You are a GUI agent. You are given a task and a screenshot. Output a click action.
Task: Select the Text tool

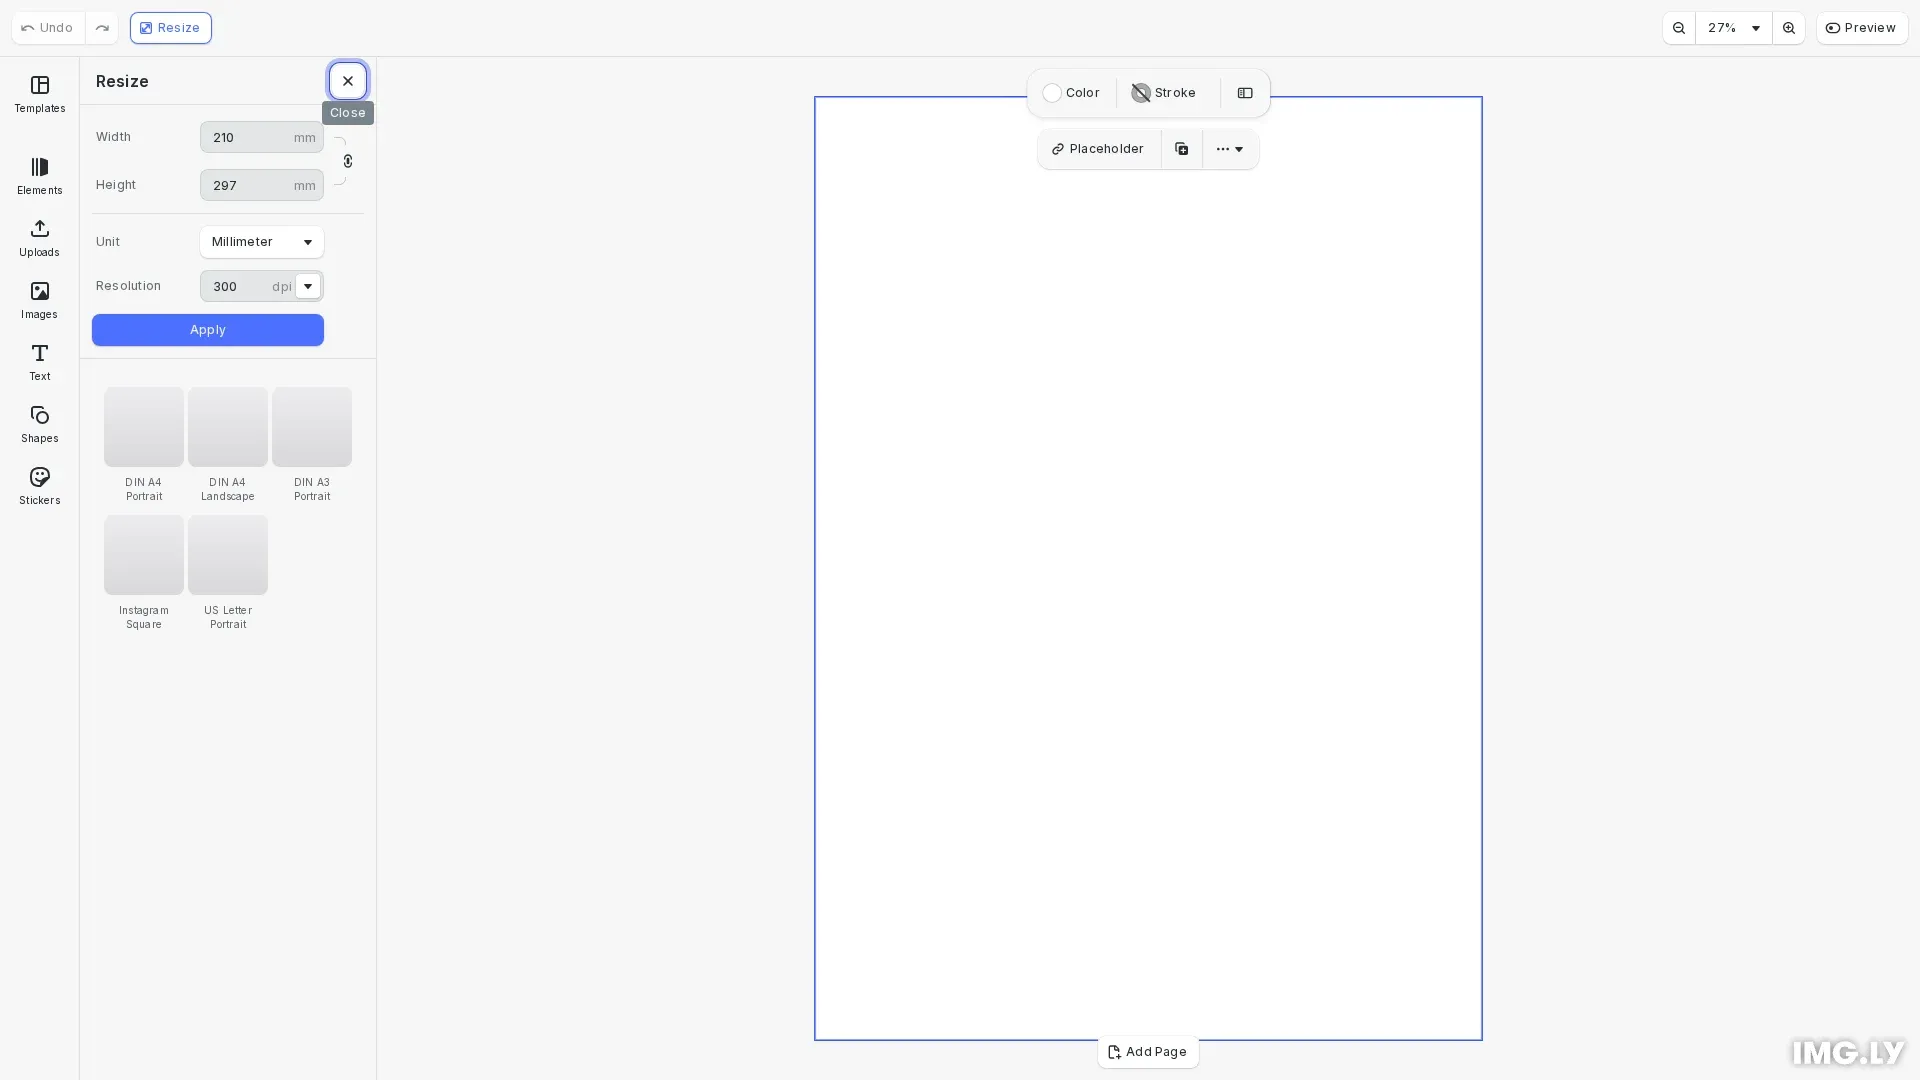39,362
